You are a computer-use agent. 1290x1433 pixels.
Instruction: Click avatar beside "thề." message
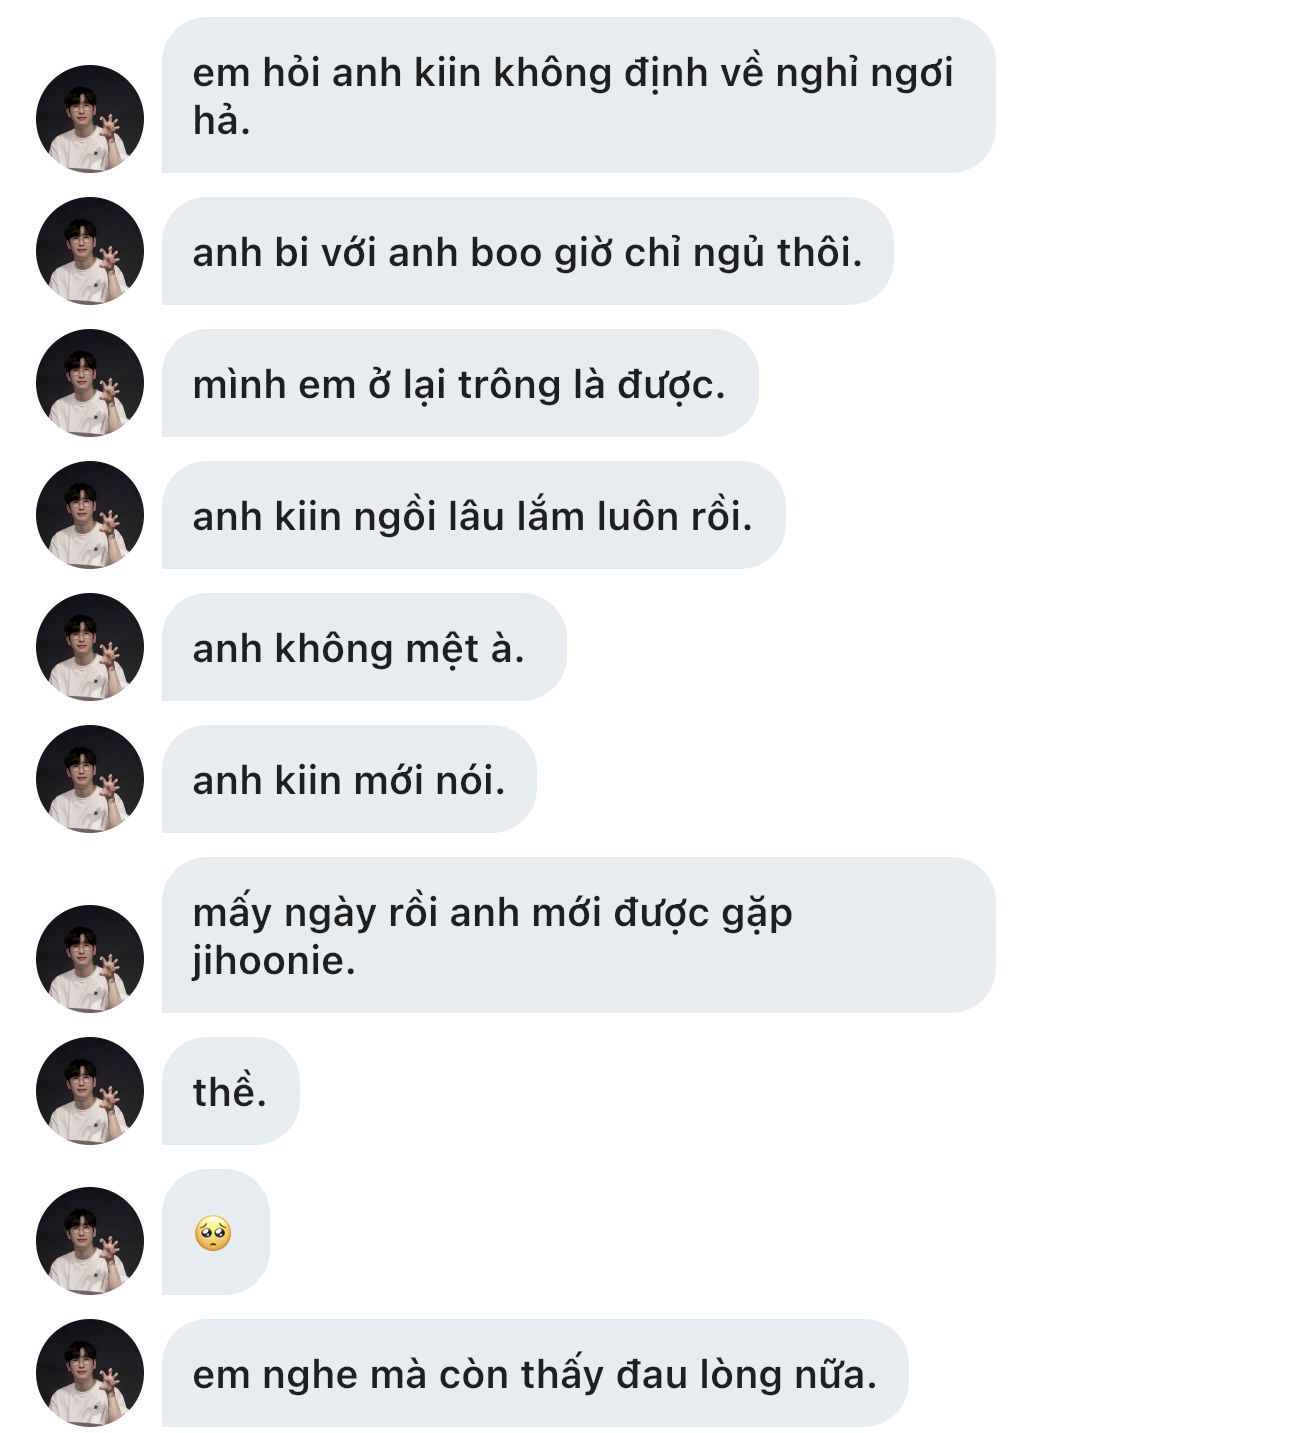pos(90,1091)
